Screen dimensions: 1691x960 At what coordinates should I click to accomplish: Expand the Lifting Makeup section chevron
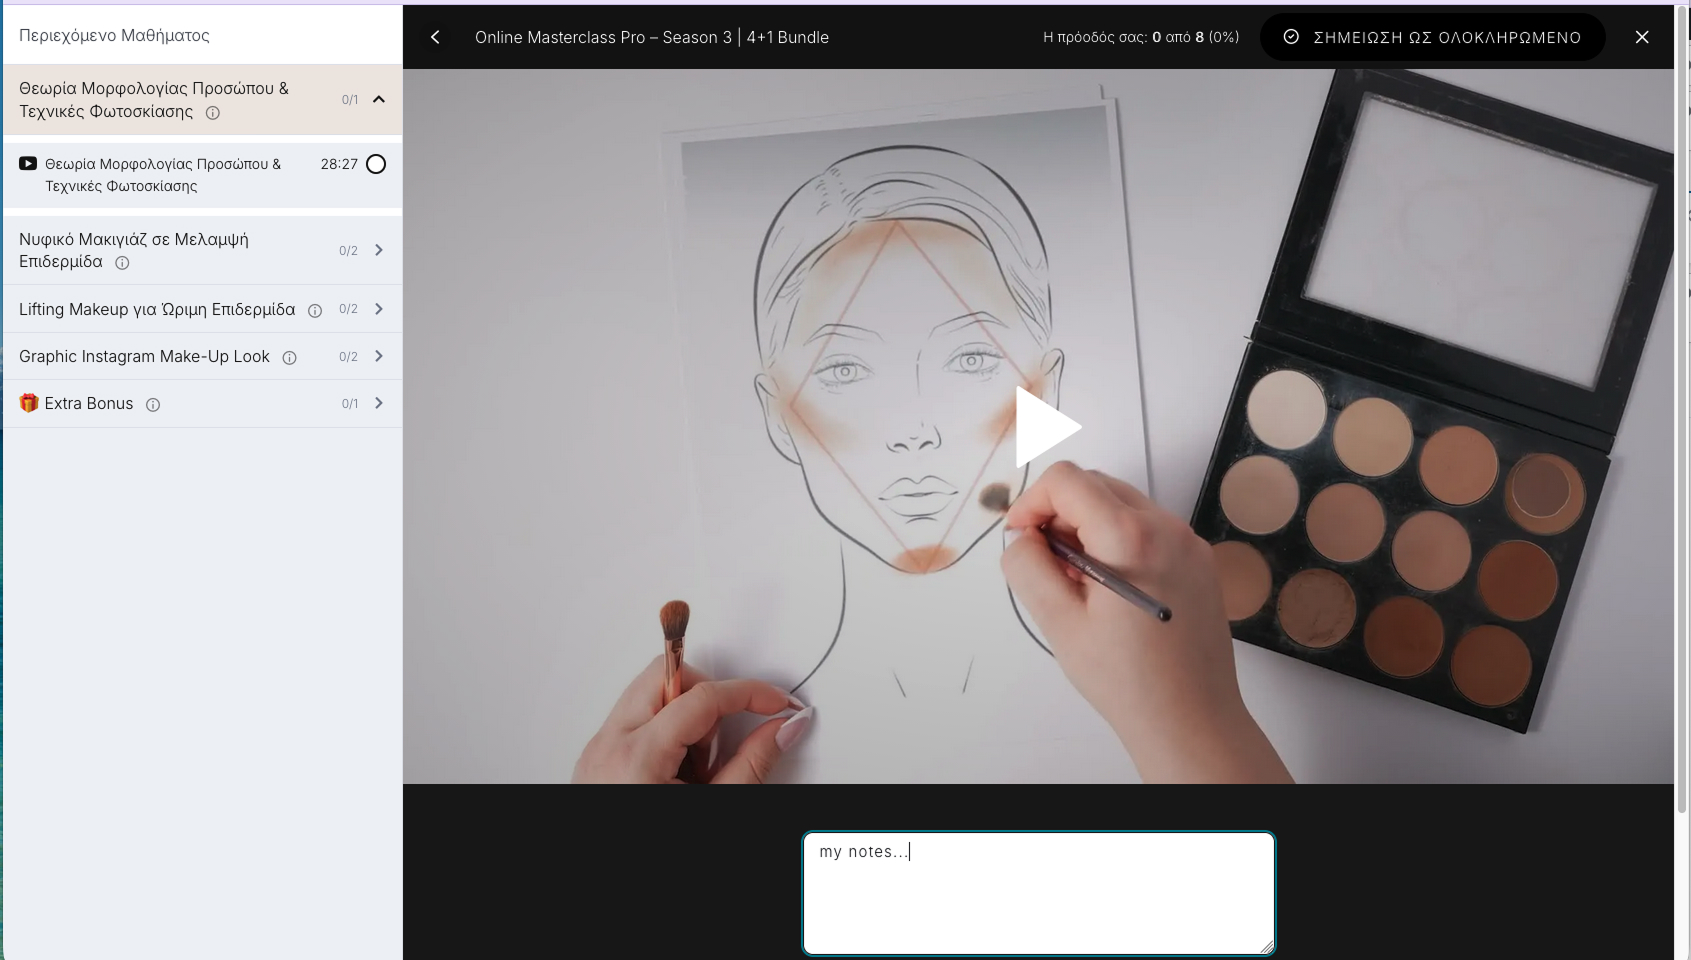379,309
